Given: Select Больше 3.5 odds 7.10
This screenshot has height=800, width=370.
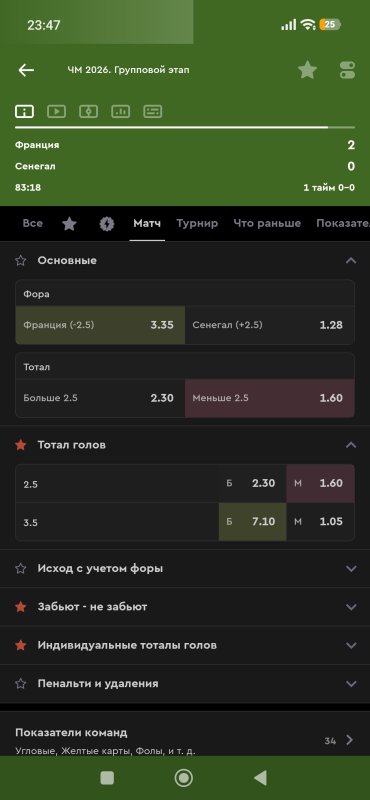Looking at the screenshot, I should click(x=253, y=522).
